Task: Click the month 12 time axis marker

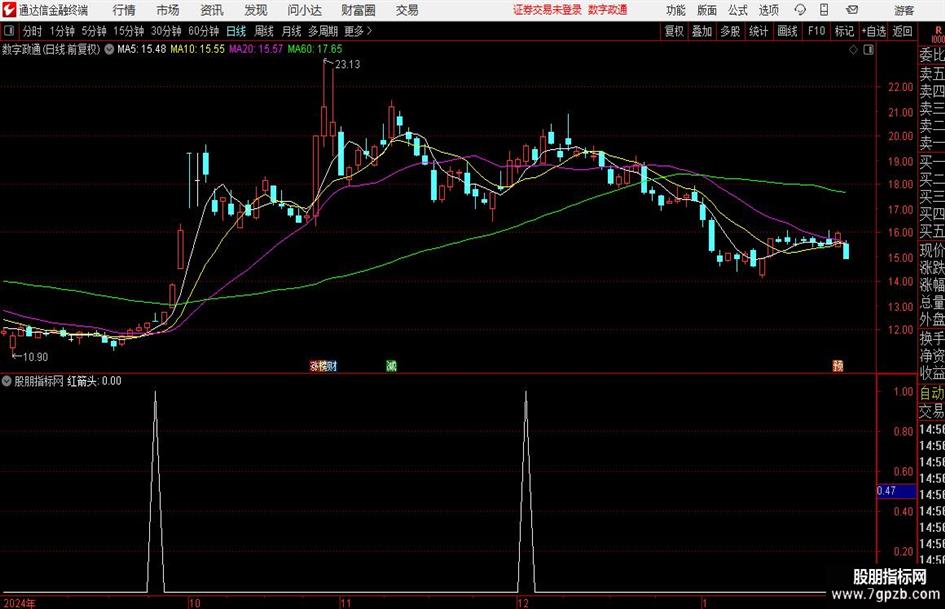Action: pyautogui.click(x=523, y=603)
